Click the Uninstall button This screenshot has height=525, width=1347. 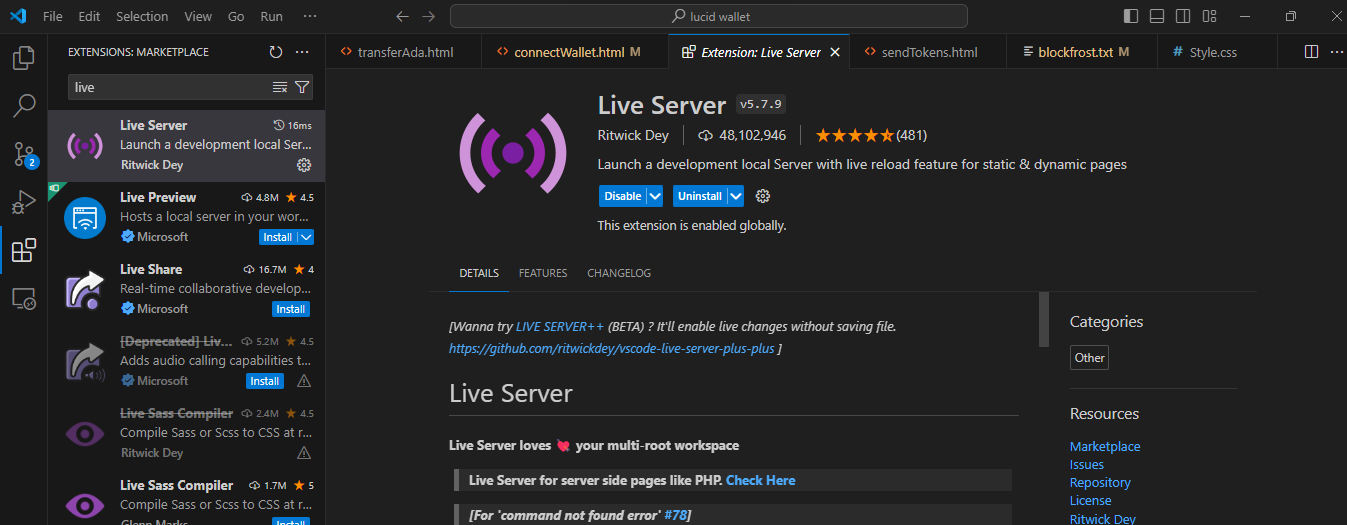(700, 196)
